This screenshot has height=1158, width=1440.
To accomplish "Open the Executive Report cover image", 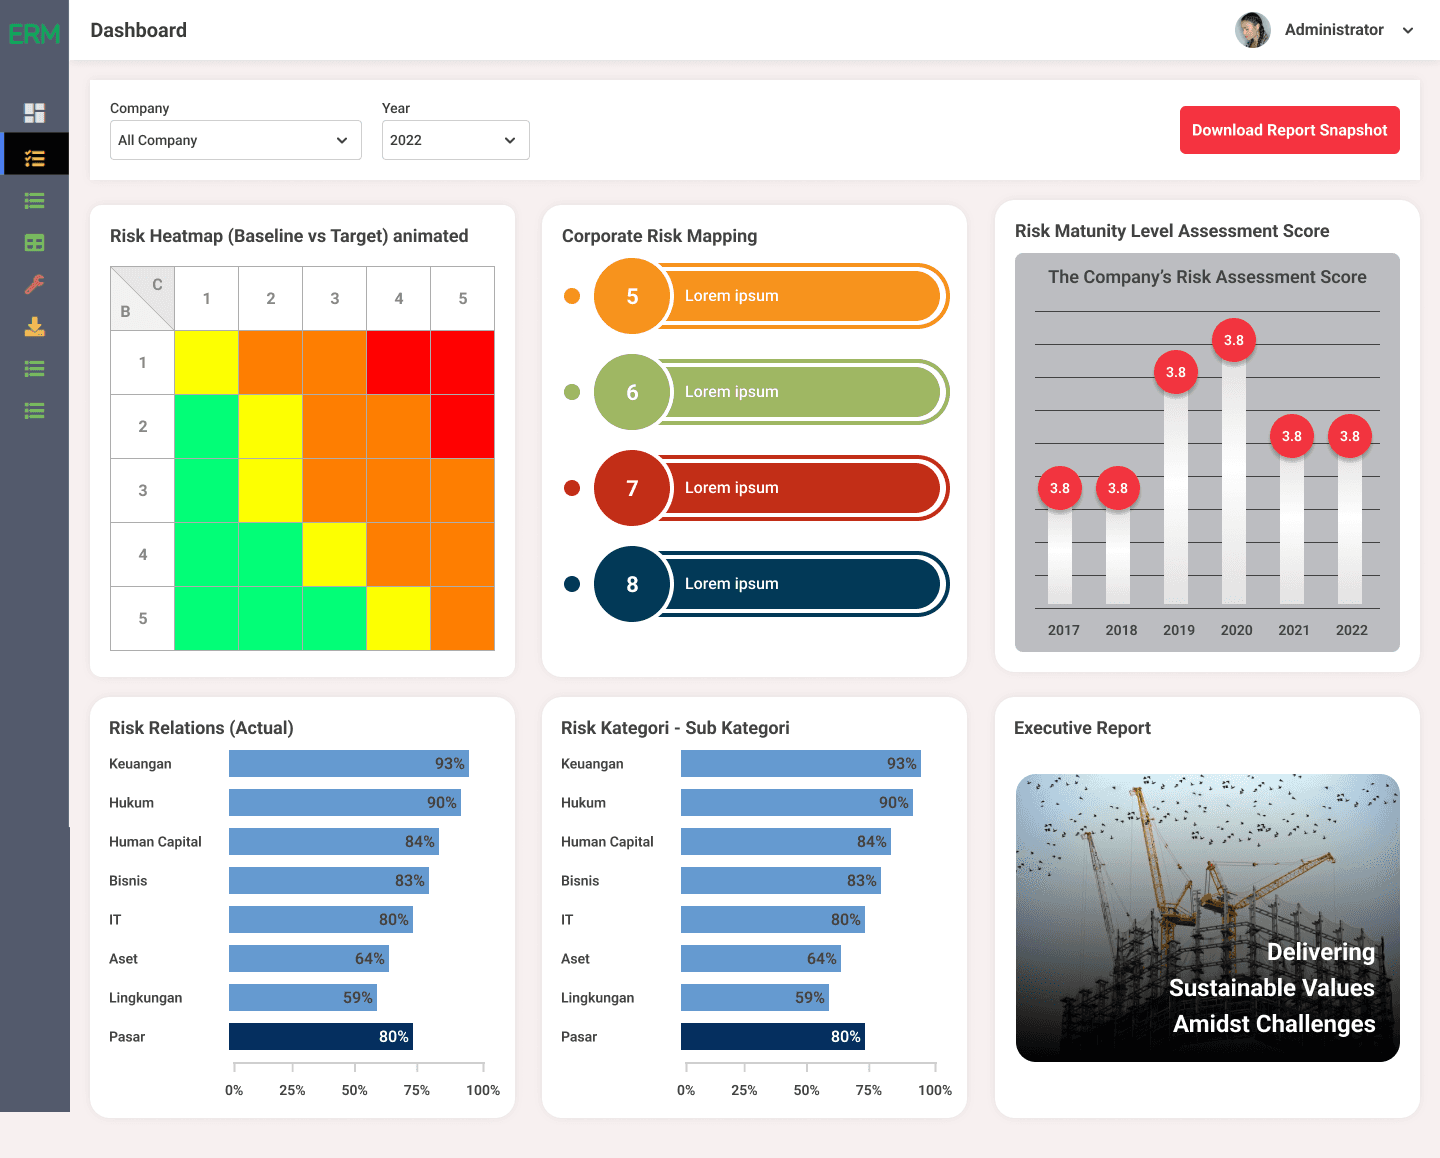I will click(x=1208, y=918).
